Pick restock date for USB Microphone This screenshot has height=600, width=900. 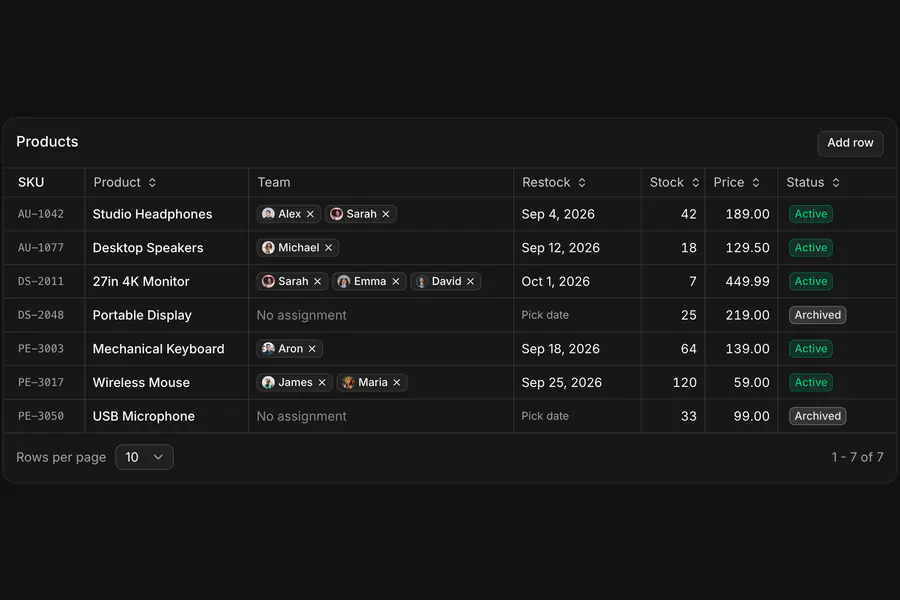[545, 416]
